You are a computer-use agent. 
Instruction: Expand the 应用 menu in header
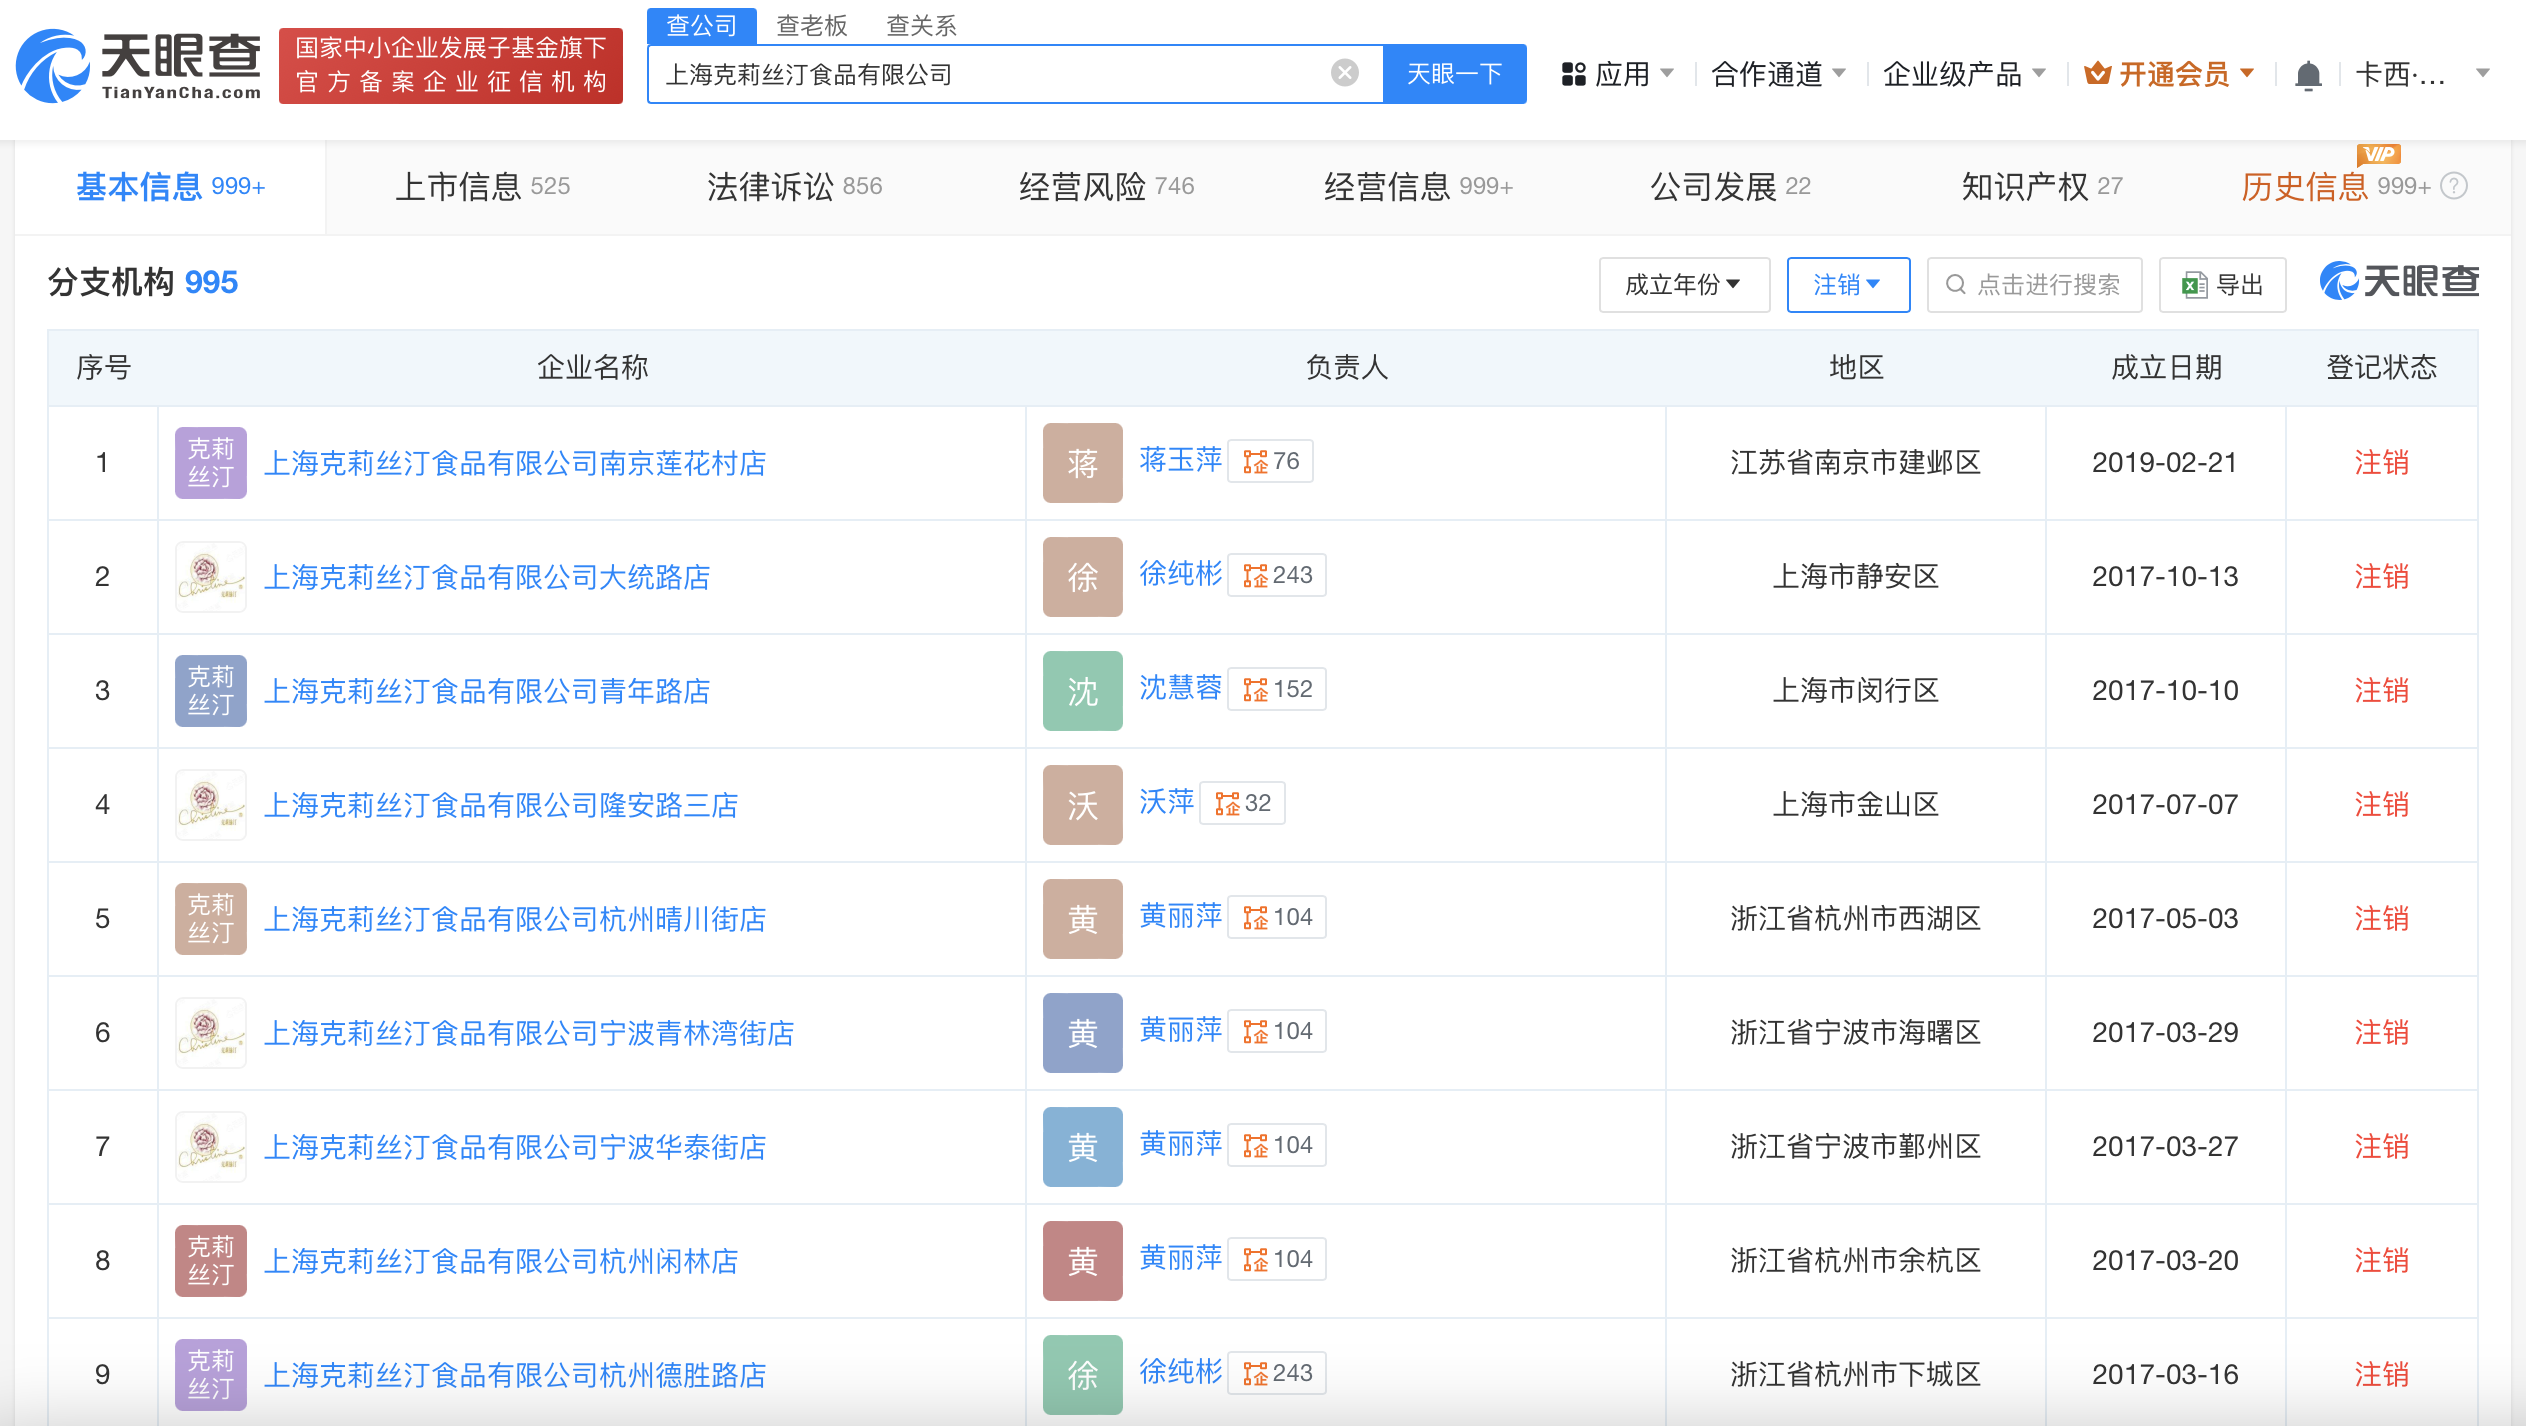tap(1617, 74)
